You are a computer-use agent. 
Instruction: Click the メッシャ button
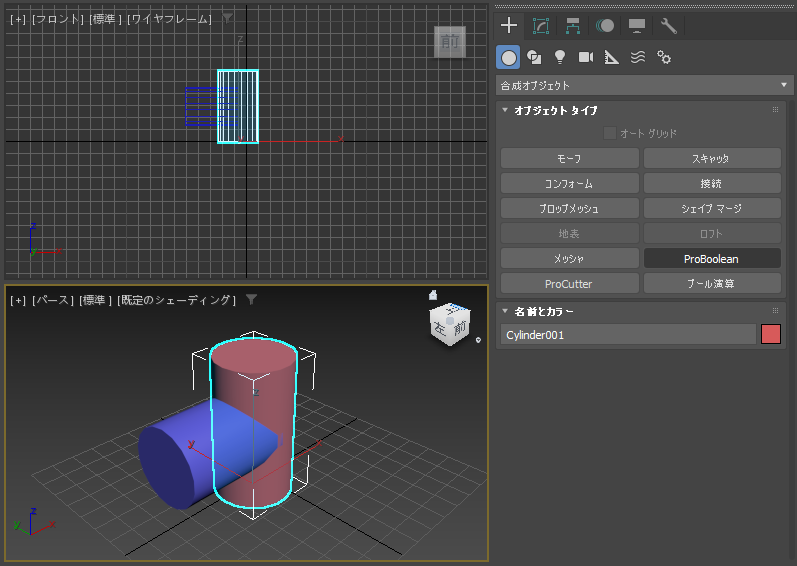point(569,259)
